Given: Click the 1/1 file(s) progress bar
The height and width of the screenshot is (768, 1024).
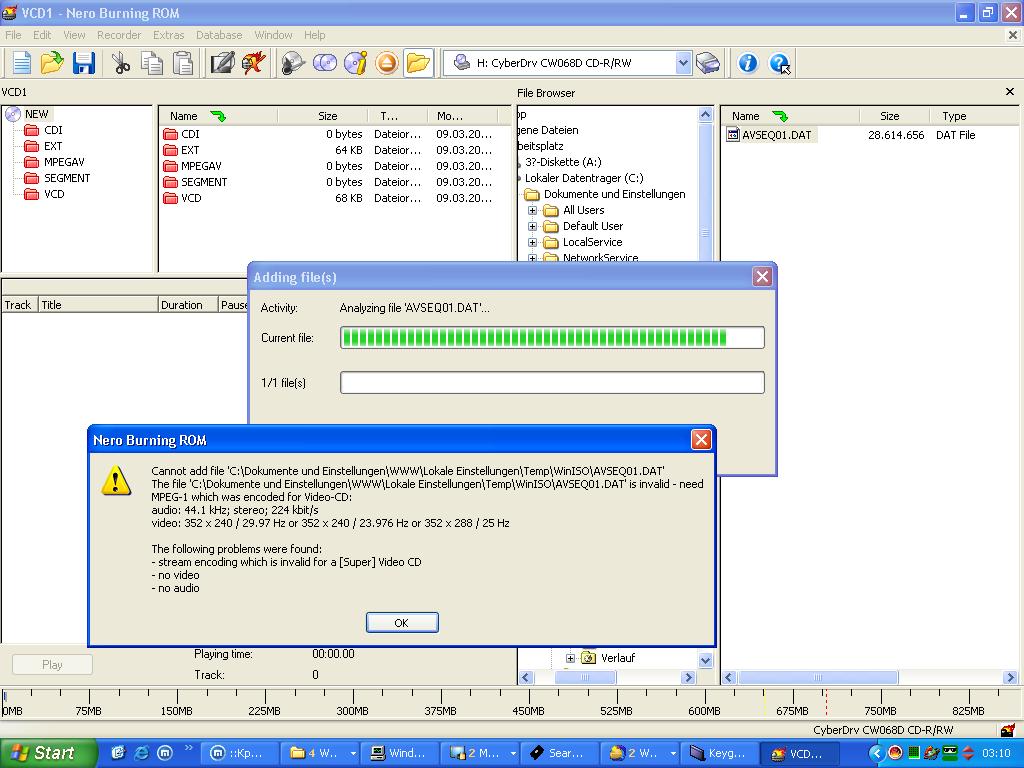Looking at the screenshot, I should (552, 383).
